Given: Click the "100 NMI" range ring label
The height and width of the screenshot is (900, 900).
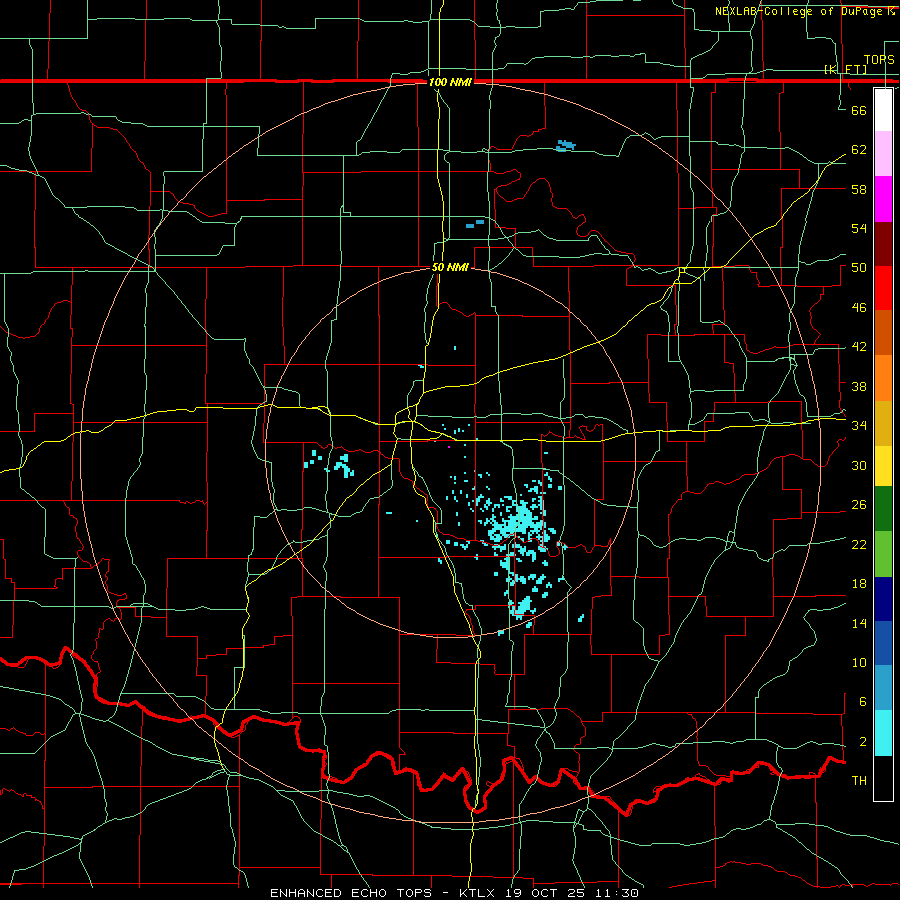Looking at the screenshot, I should [x=451, y=82].
